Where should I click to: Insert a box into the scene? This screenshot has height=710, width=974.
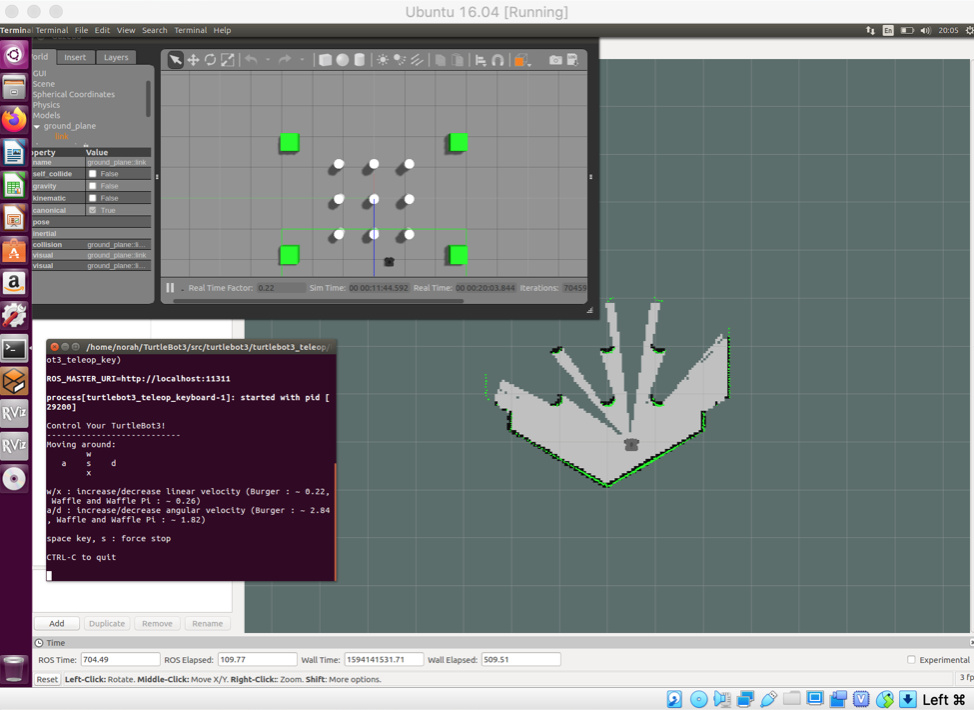tap(323, 59)
